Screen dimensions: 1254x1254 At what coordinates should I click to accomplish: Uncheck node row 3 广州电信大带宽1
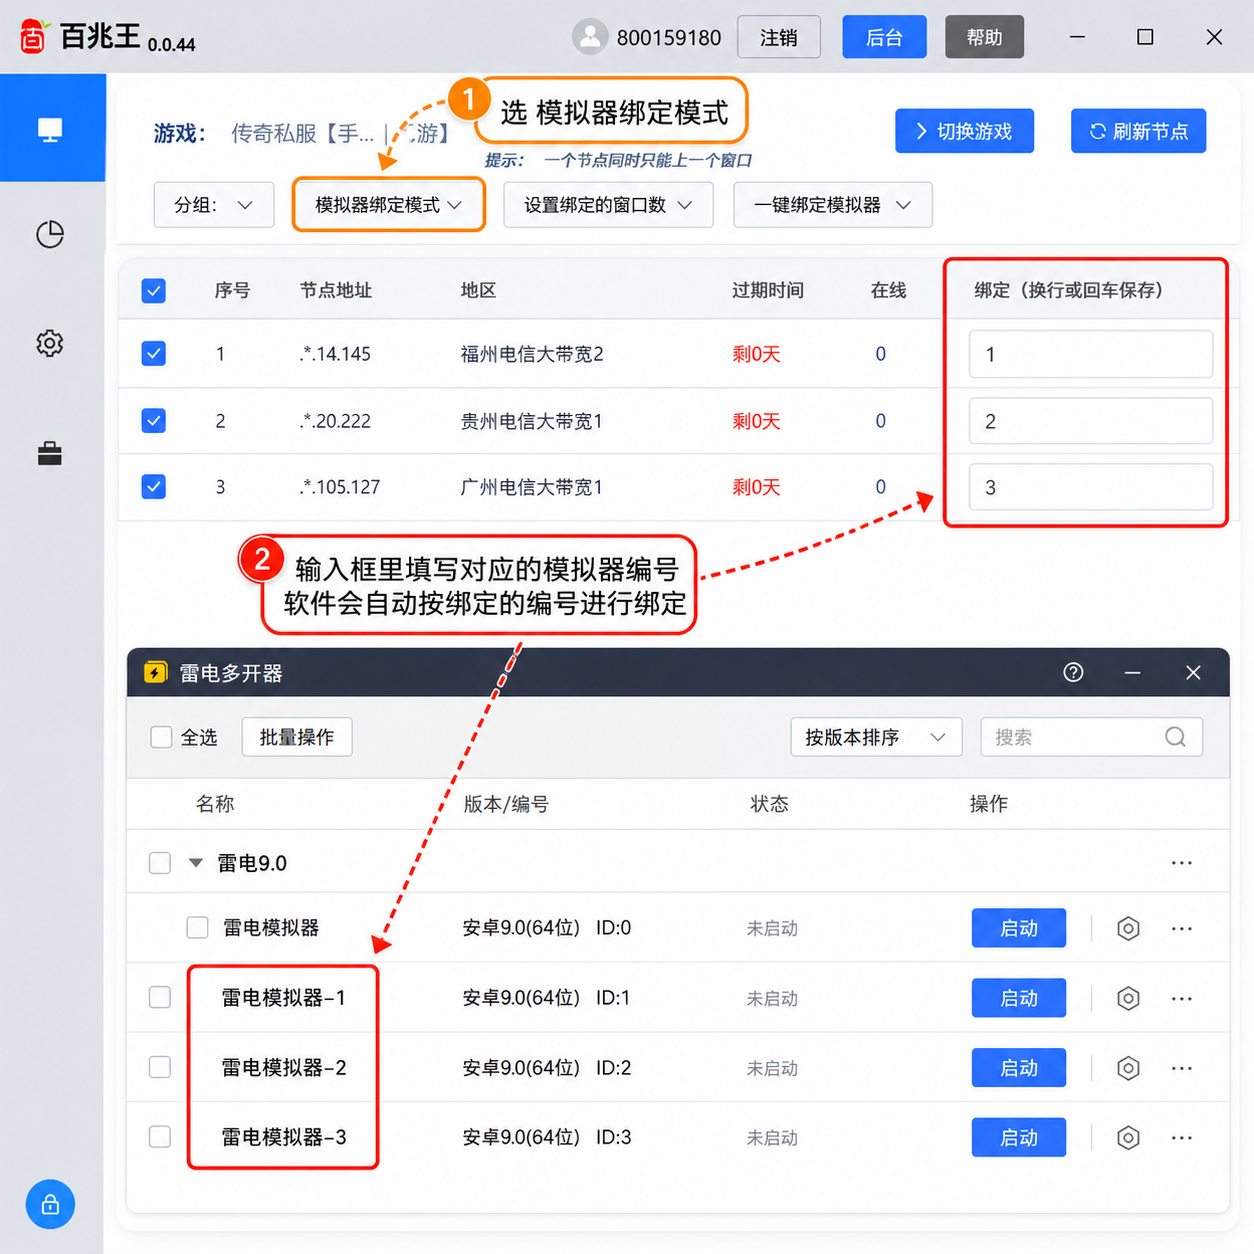[x=153, y=487]
